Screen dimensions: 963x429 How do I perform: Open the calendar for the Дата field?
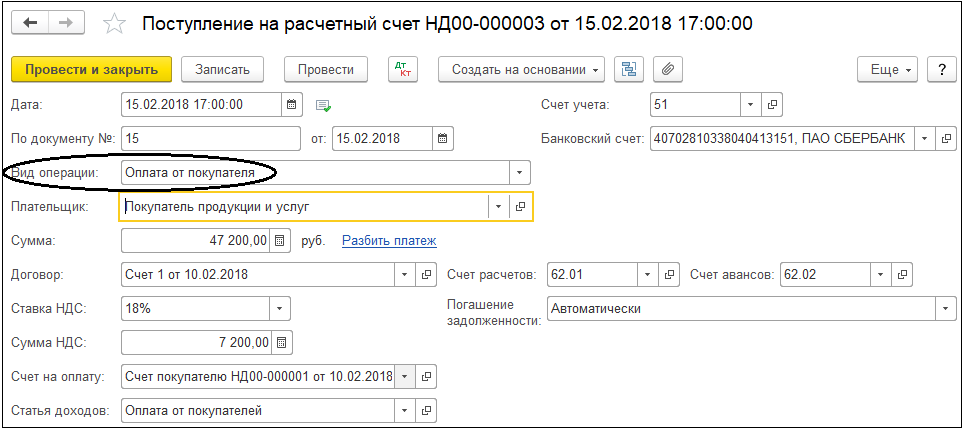pos(292,104)
